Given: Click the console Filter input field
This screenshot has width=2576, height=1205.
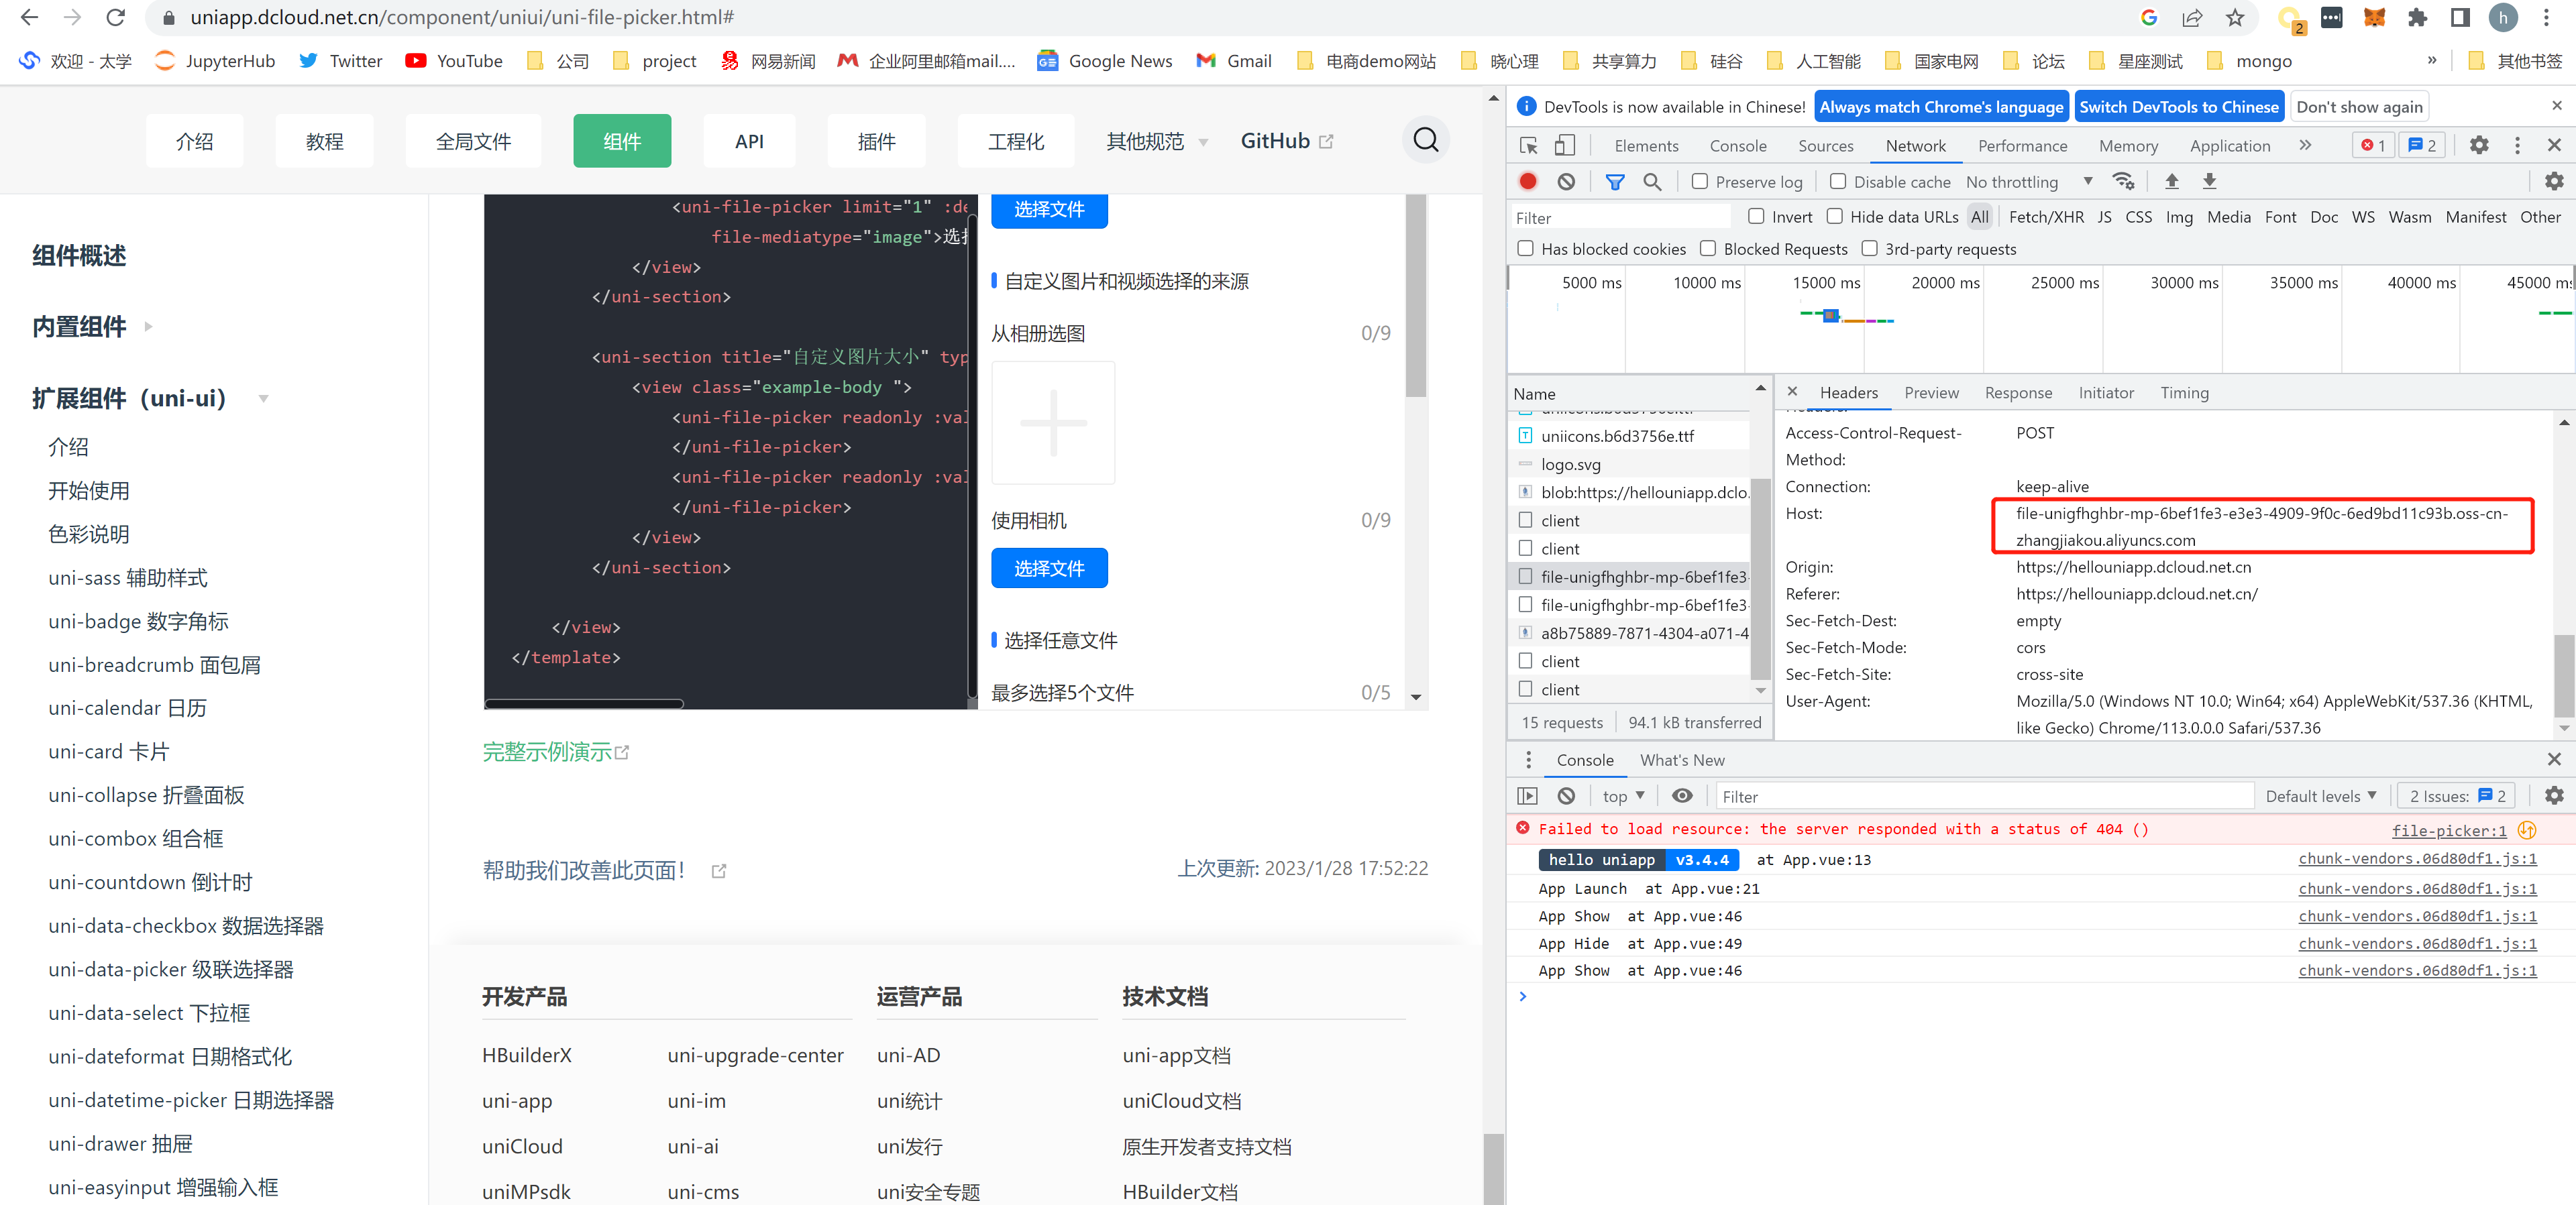Looking at the screenshot, I should pos(1984,796).
